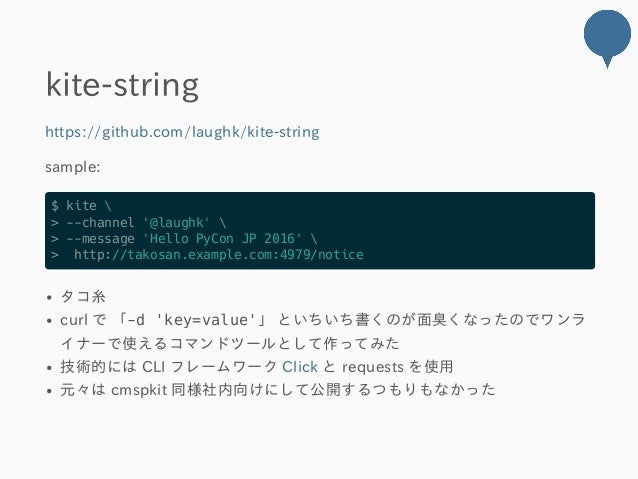
Task: Click the kite-string slide title
Action: tap(122, 85)
